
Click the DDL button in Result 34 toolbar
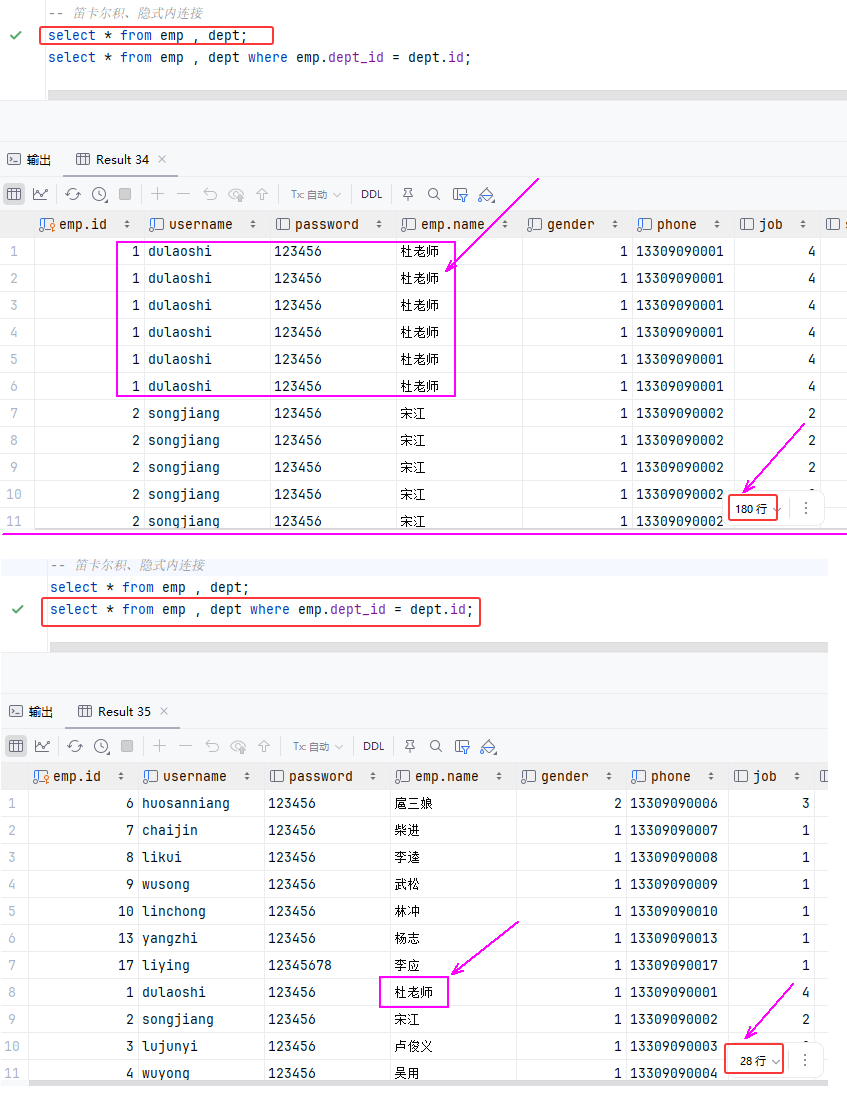pyautogui.click(x=371, y=194)
